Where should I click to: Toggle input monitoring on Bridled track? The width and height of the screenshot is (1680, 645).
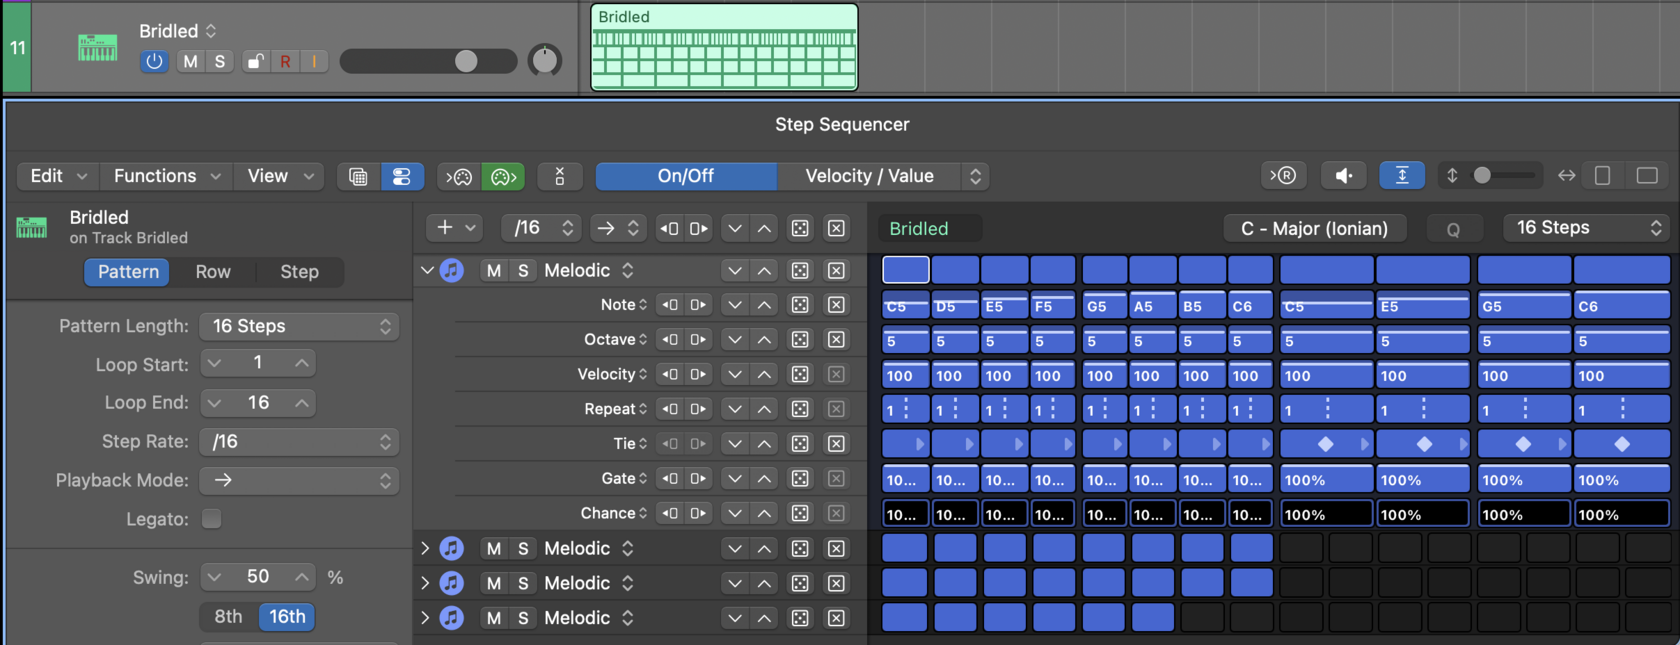coord(314,61)
